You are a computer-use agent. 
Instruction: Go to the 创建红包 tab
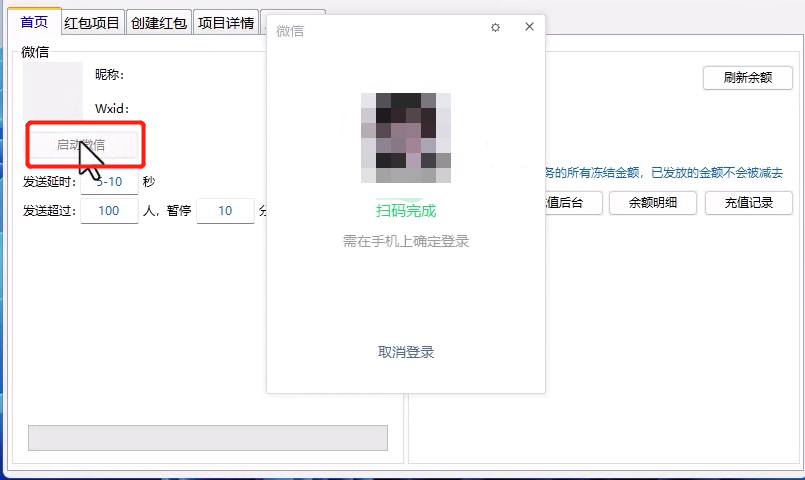[159, 23]
